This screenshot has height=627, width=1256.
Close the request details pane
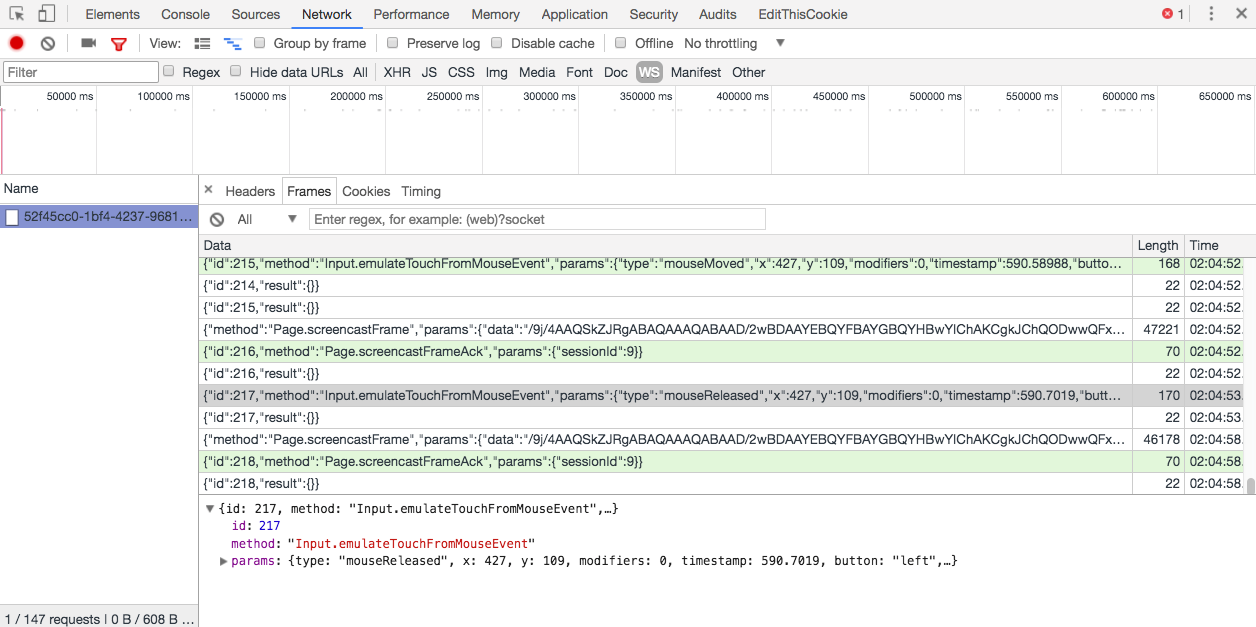point(208,190)
